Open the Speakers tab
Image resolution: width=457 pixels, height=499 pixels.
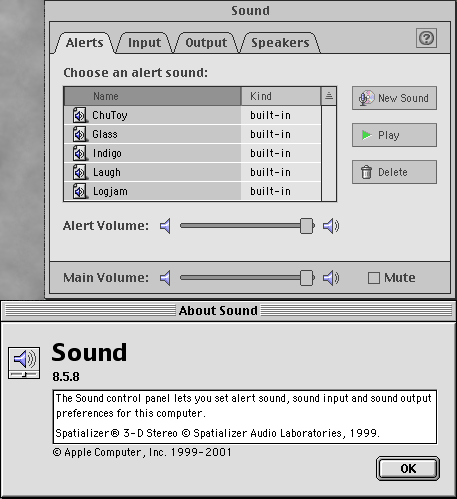[280, 43]
